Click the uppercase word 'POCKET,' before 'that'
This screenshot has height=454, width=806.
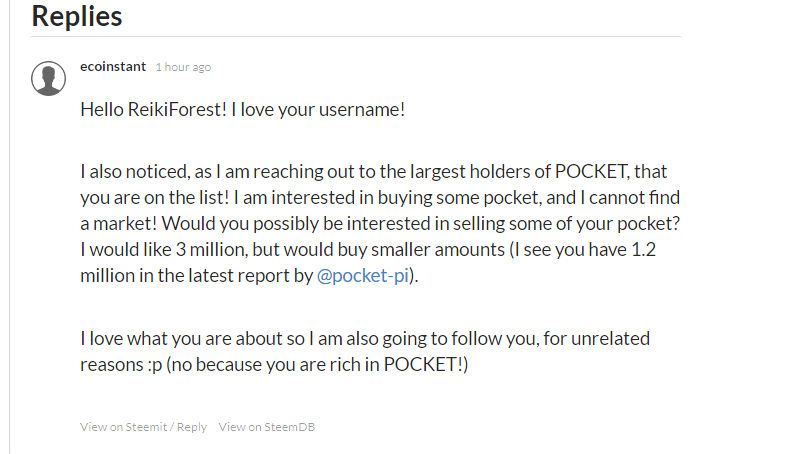tap(592, 171)
